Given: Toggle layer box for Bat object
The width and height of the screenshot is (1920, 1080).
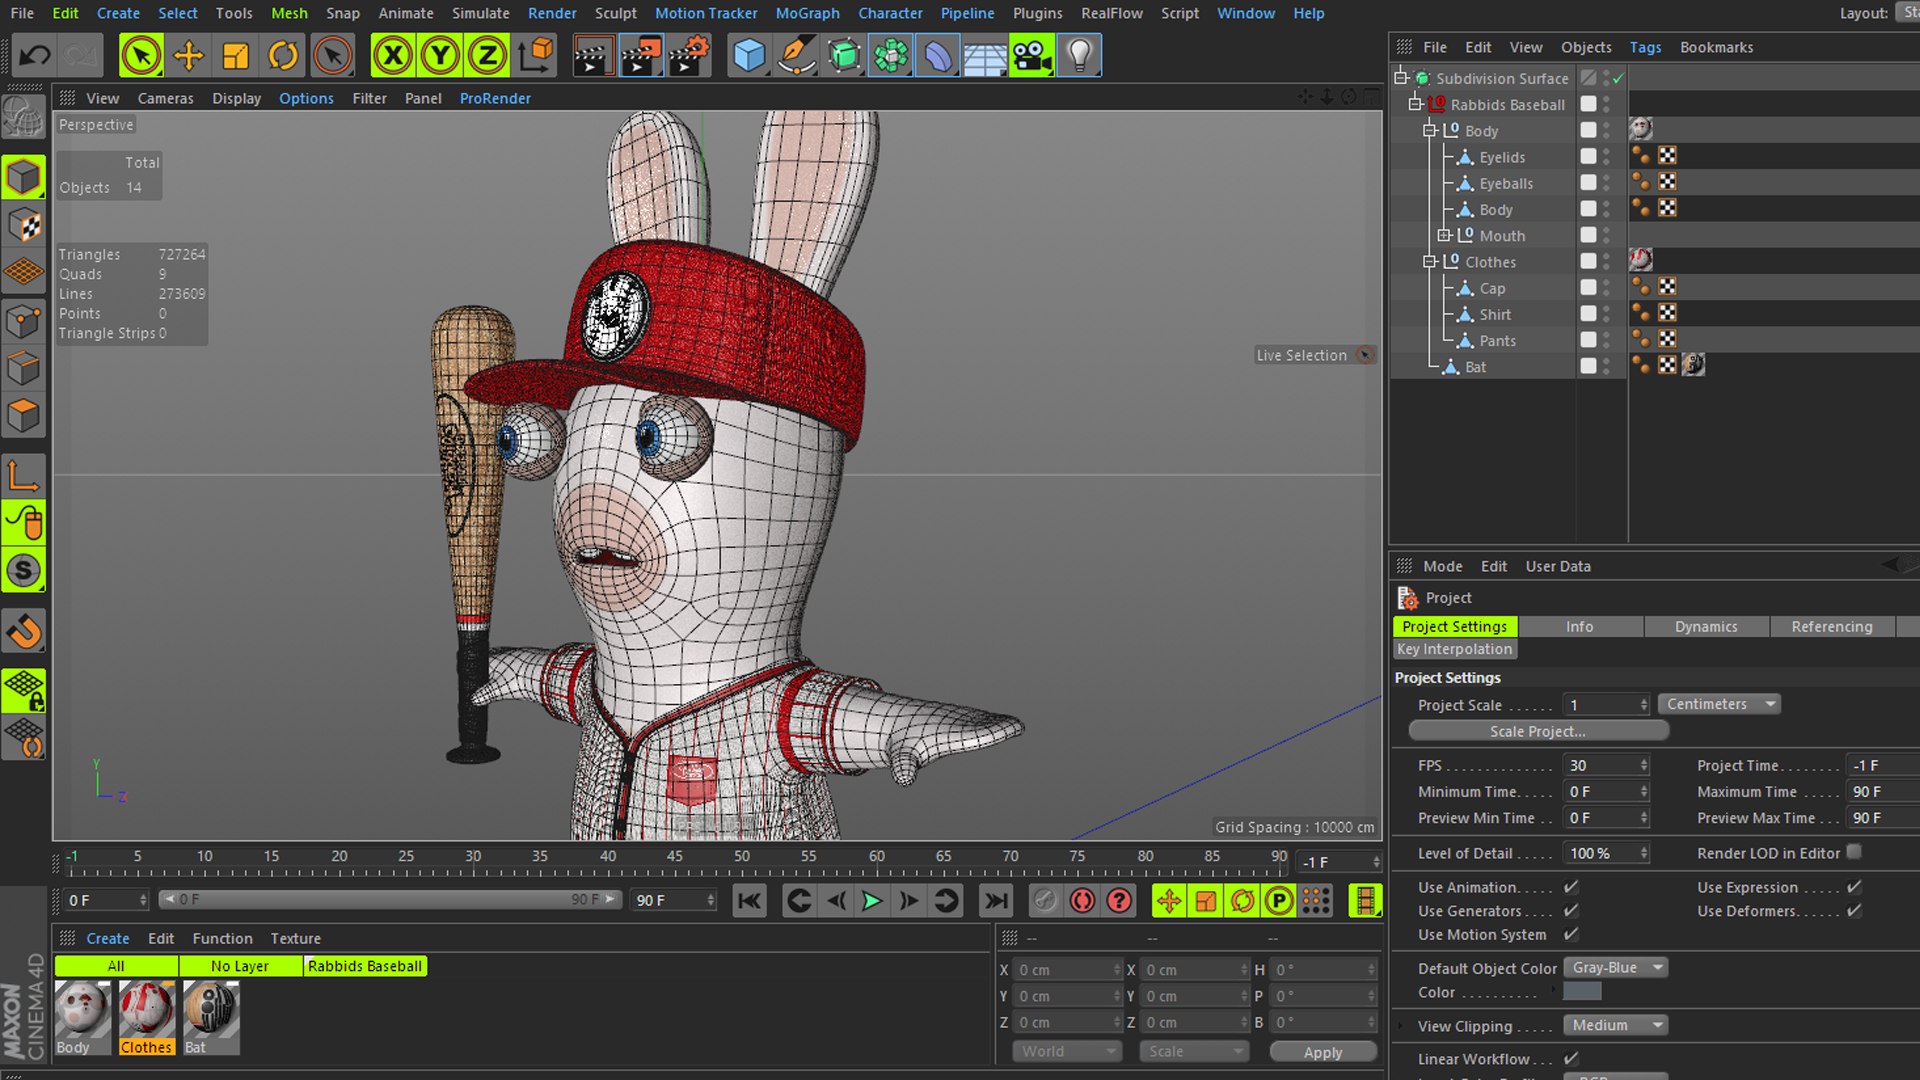Looking at the screenshot, I should (1588, 366).
